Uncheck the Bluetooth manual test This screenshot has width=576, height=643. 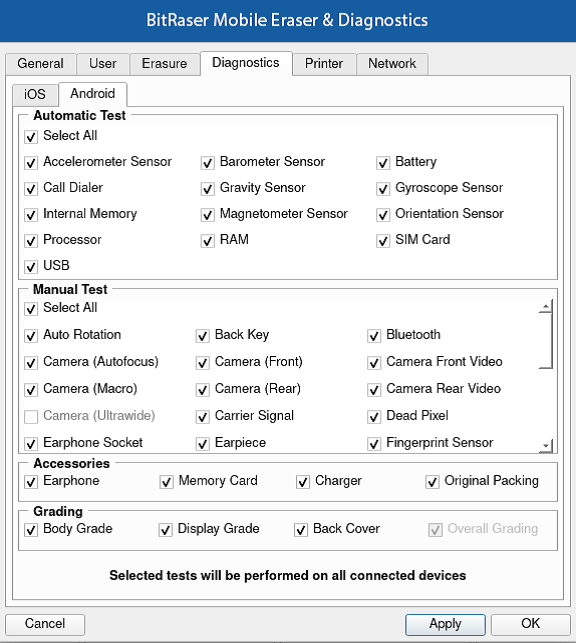374,336
